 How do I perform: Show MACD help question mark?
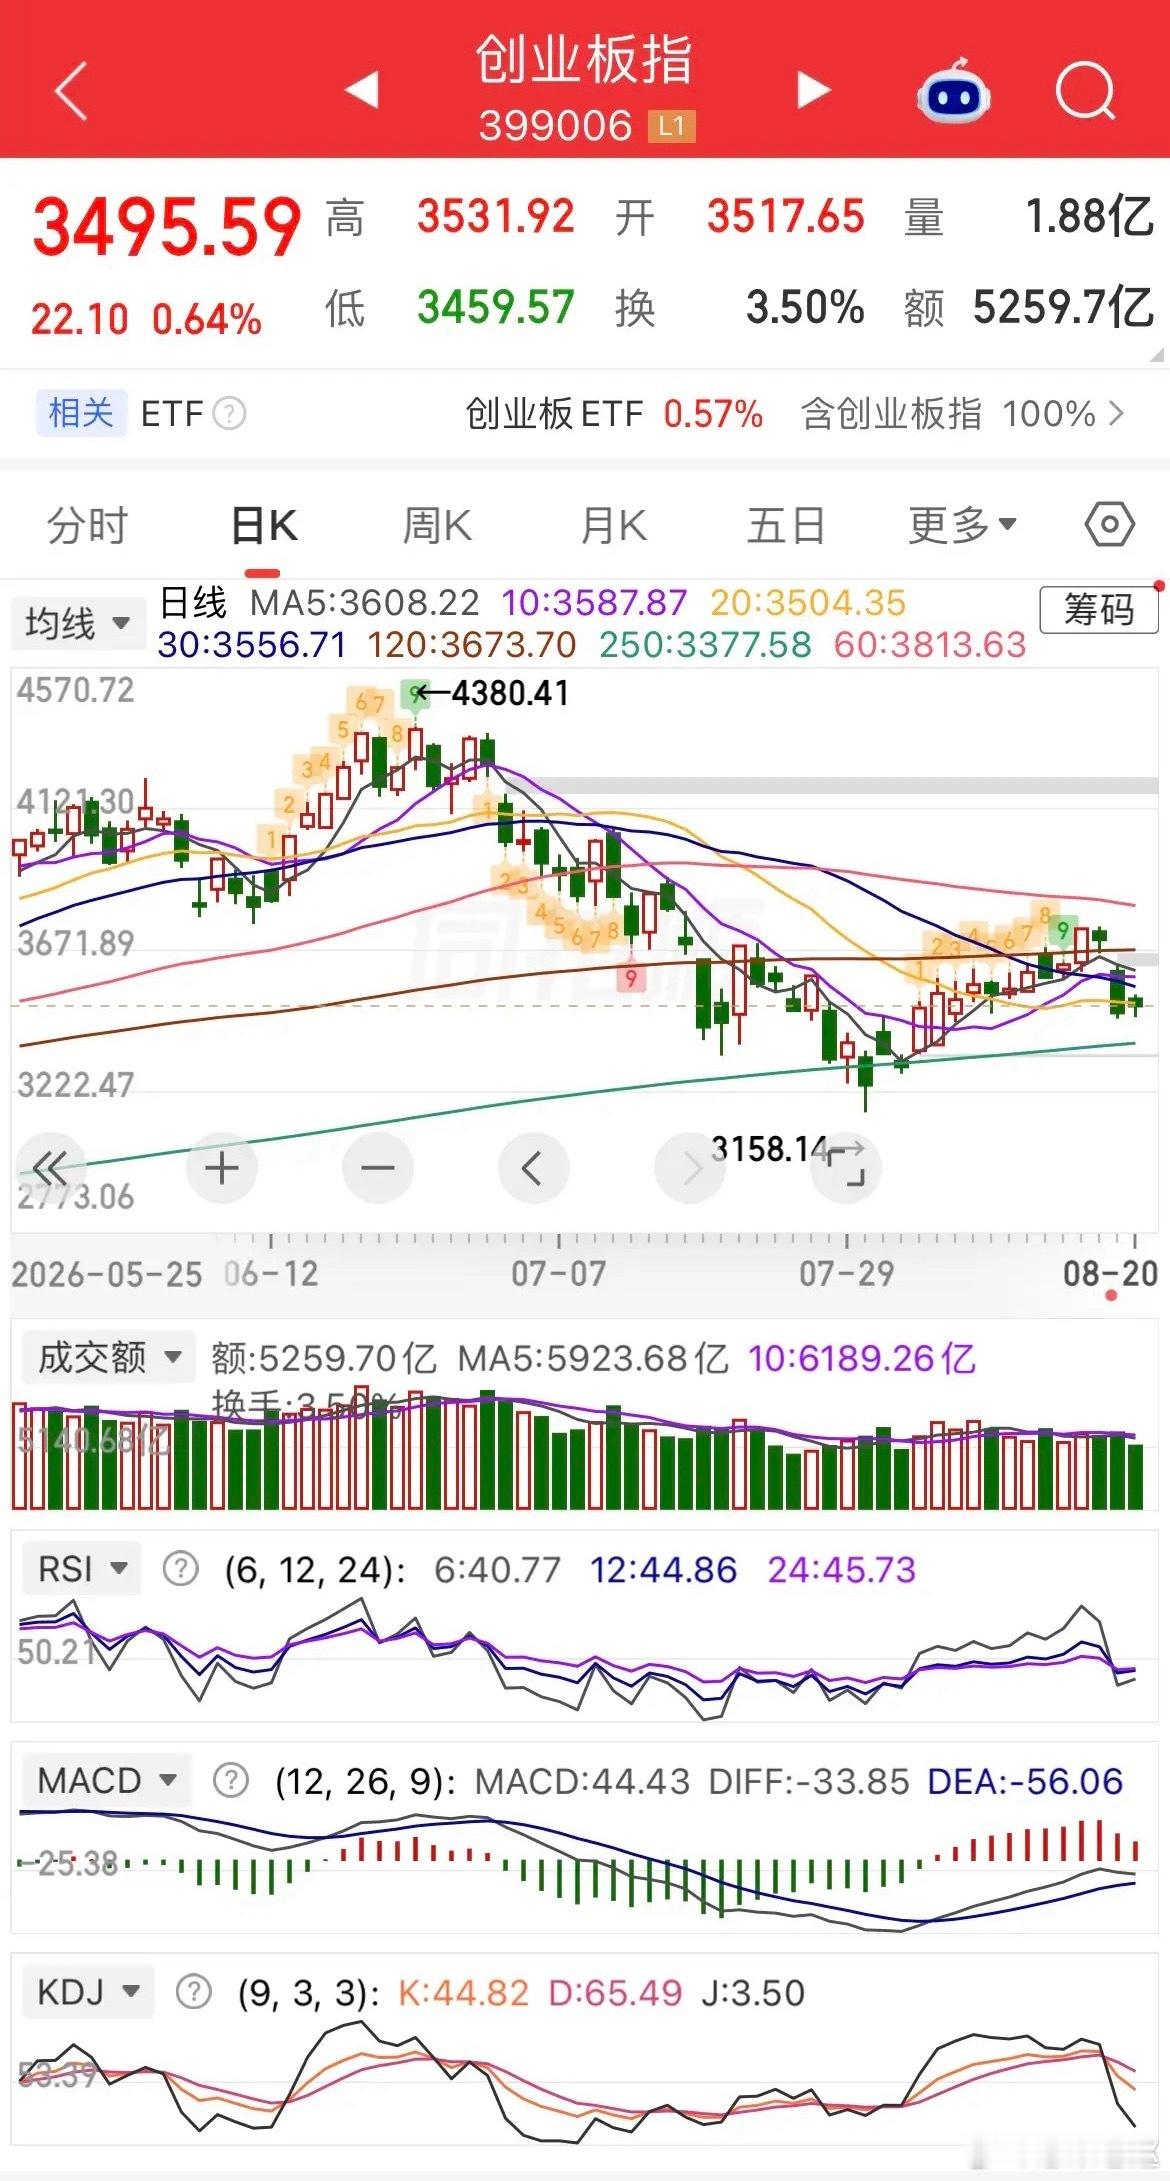point(231,1781)
